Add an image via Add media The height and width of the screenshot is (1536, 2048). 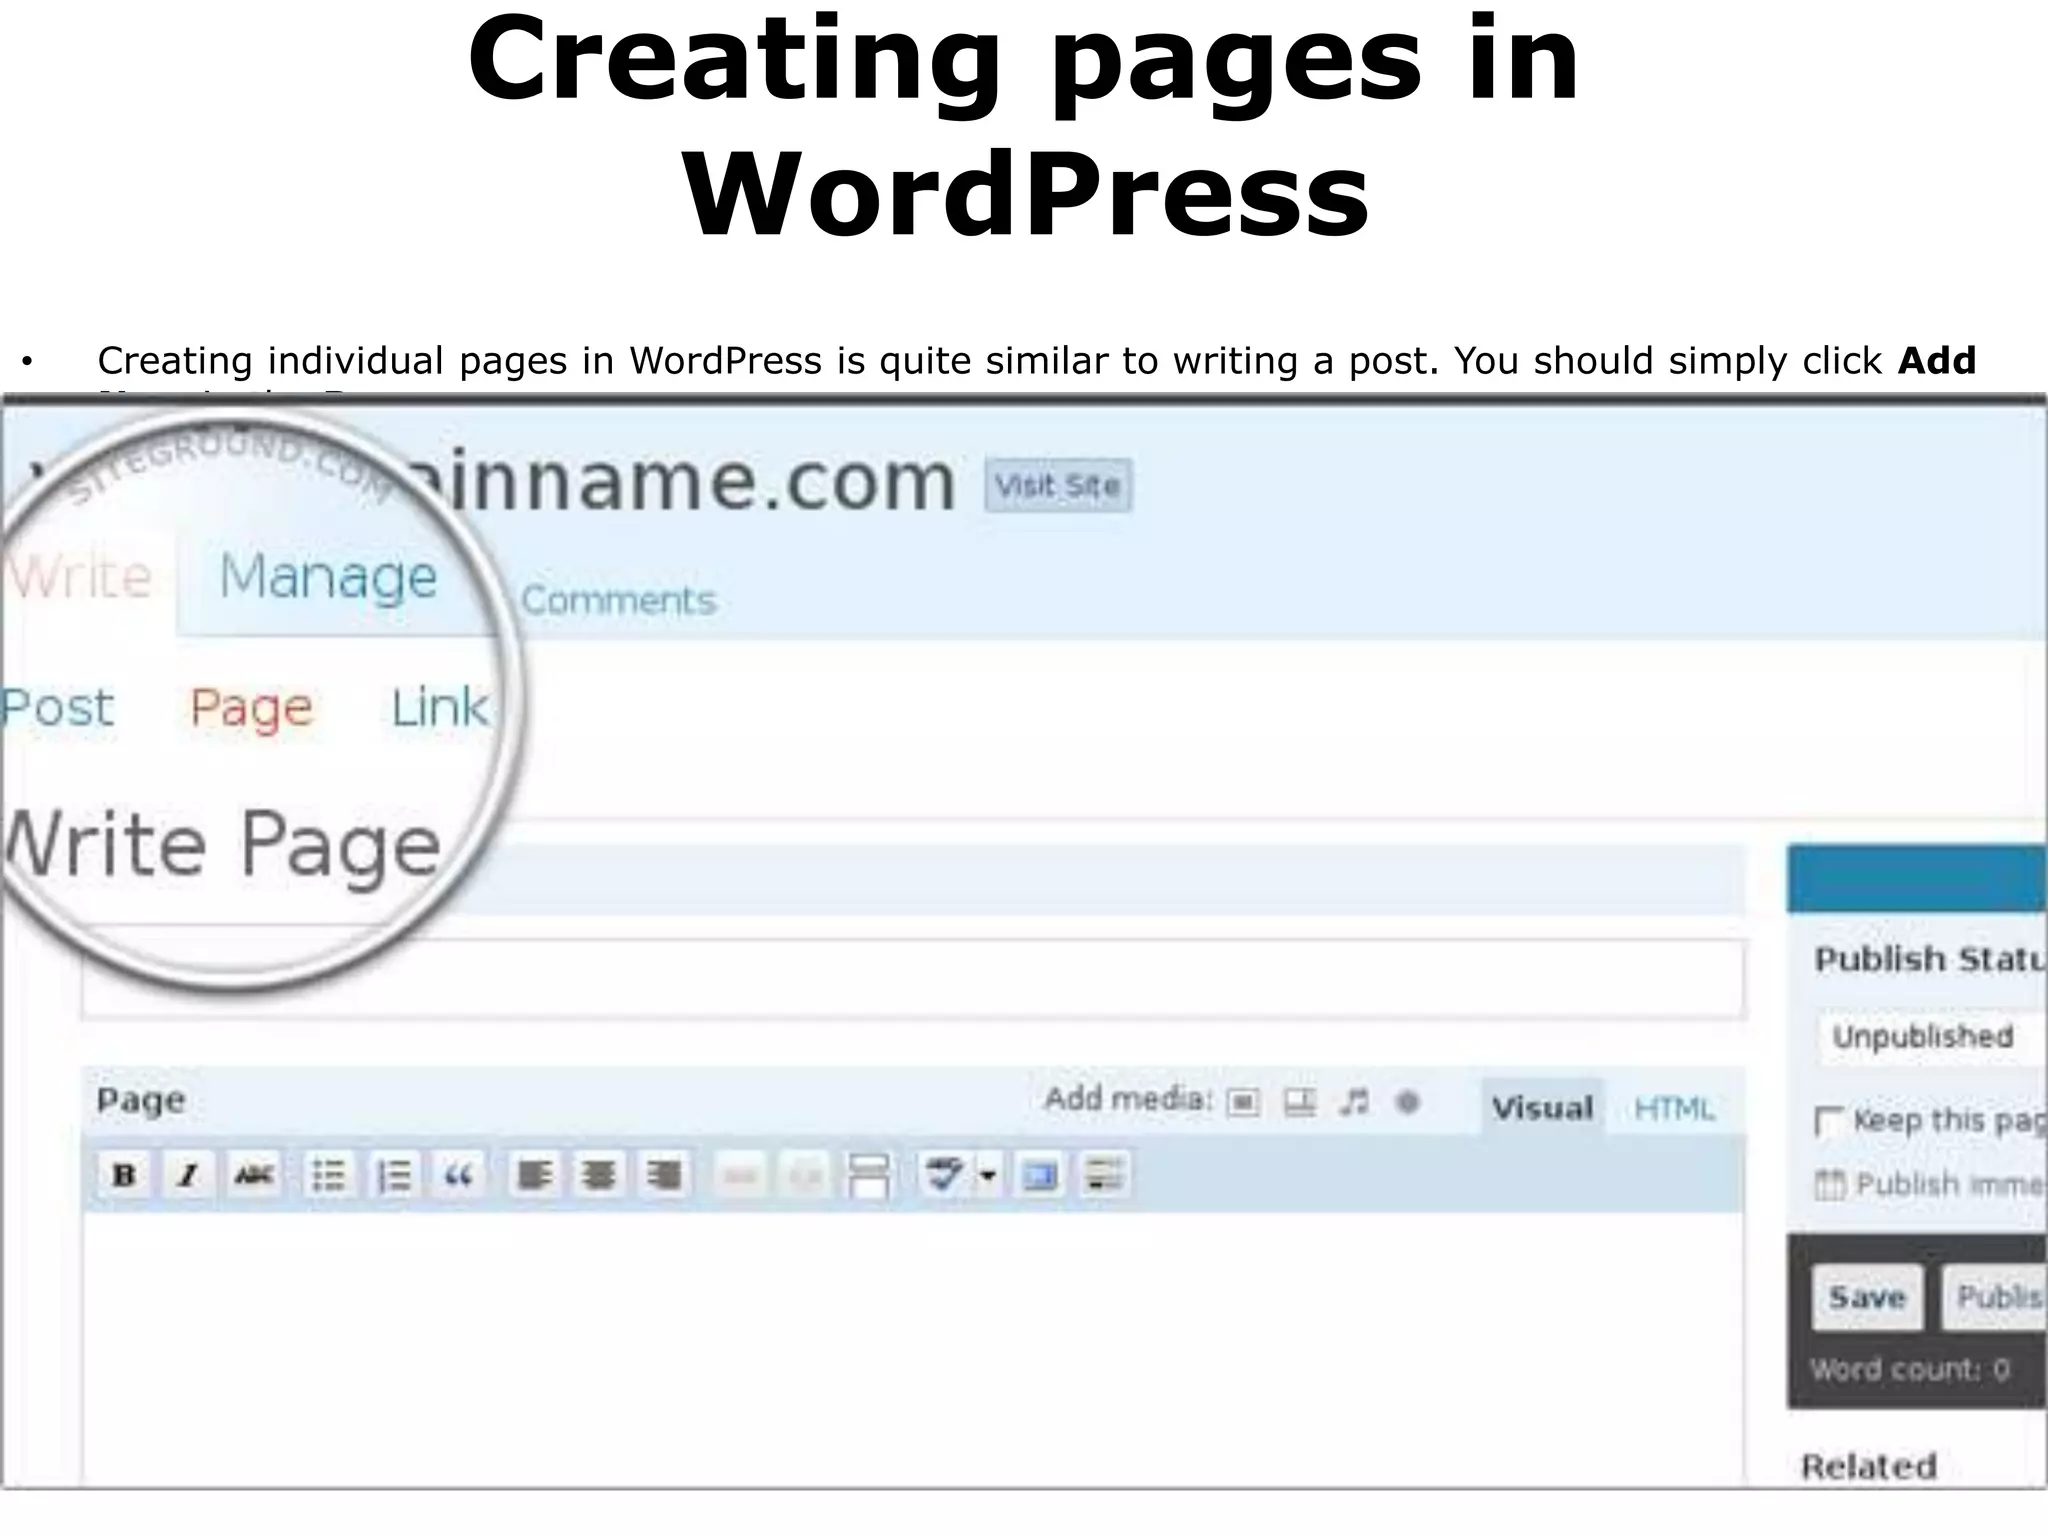1243,1102
